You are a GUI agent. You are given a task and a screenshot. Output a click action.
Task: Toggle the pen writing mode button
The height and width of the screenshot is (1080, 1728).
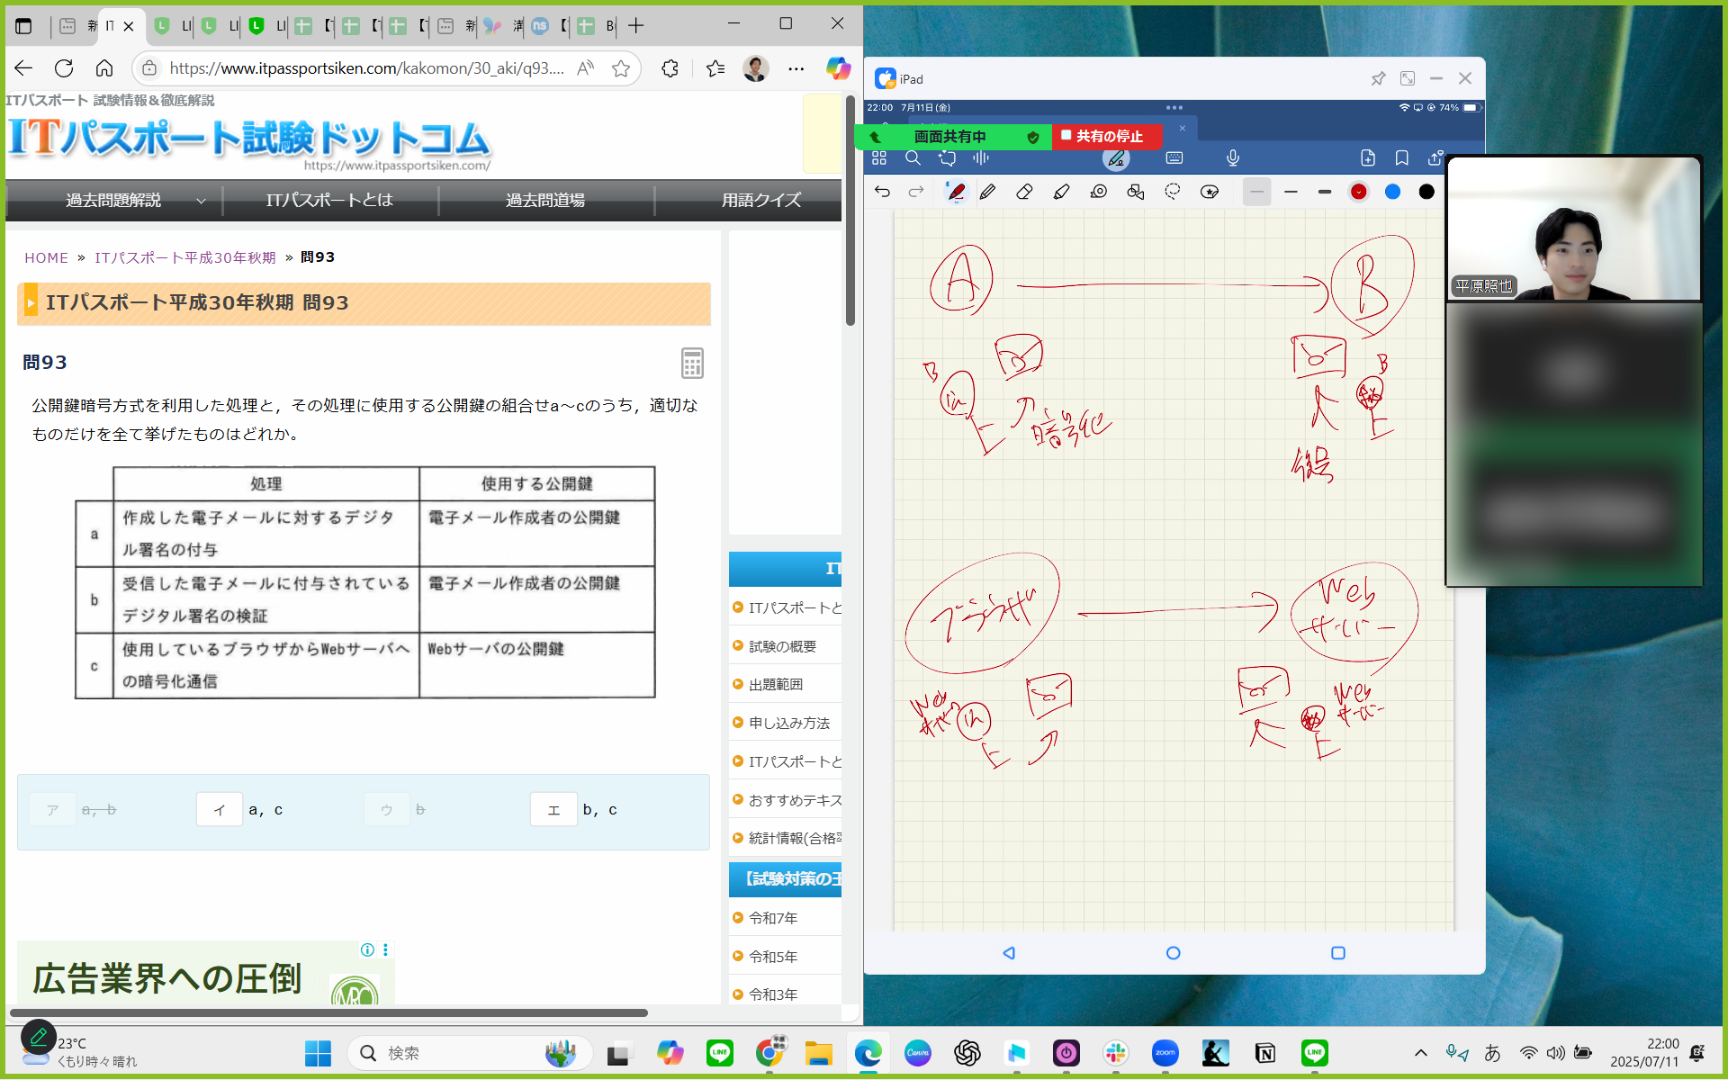[1116, 158]
